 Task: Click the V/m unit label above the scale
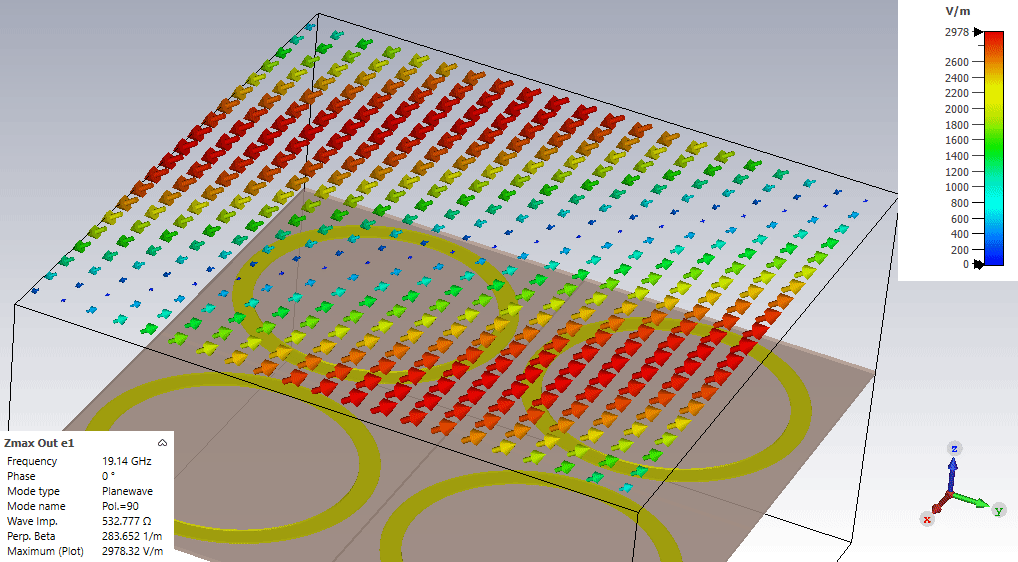pyautogui.click(x=958, y=11)
